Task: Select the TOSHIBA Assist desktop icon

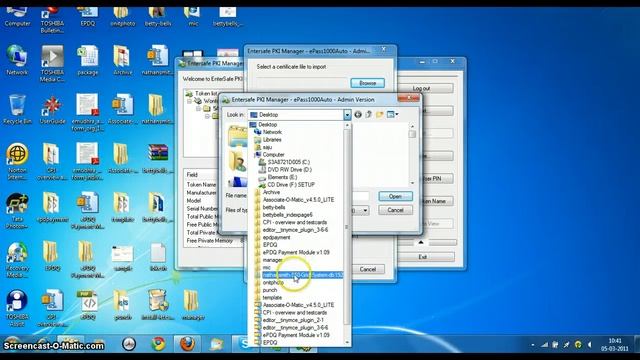Action: tap(17, 309)
